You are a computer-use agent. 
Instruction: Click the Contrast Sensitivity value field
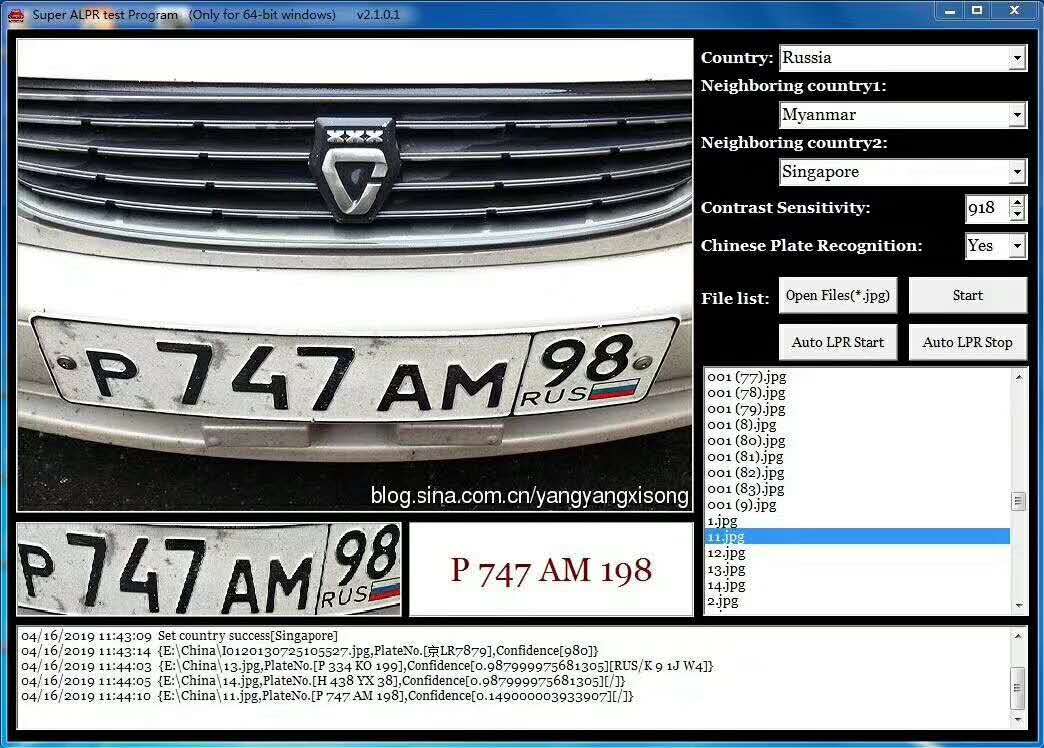point(987,208)
